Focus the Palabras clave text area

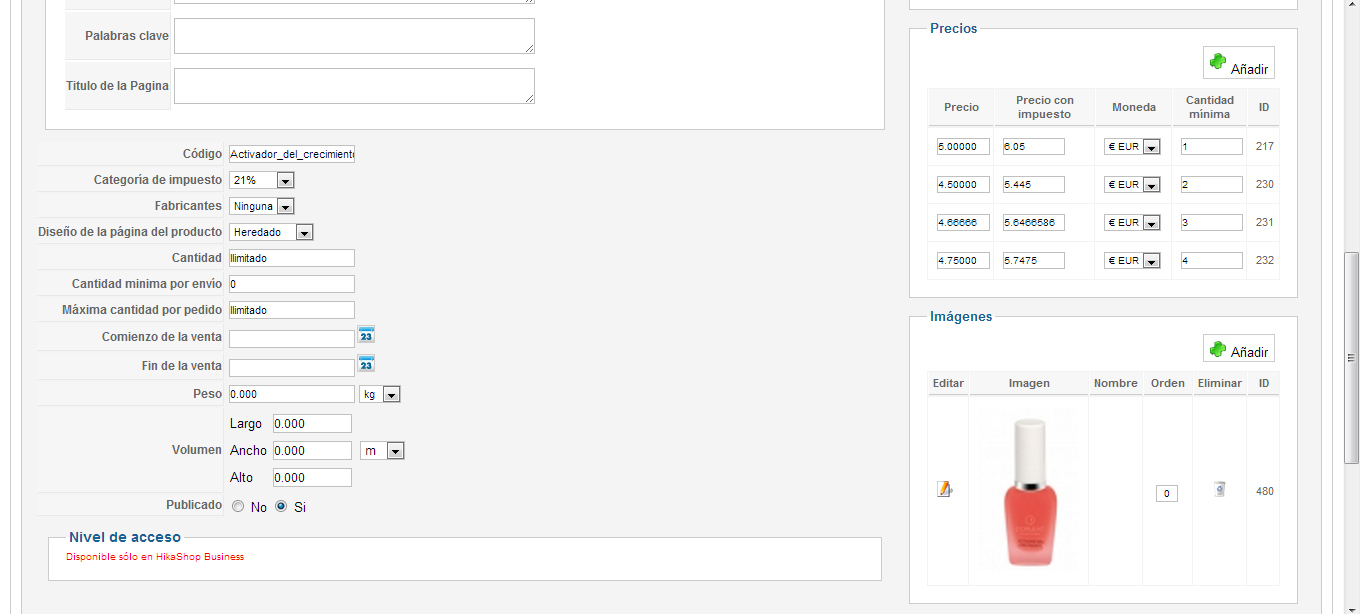pos(354,36)
